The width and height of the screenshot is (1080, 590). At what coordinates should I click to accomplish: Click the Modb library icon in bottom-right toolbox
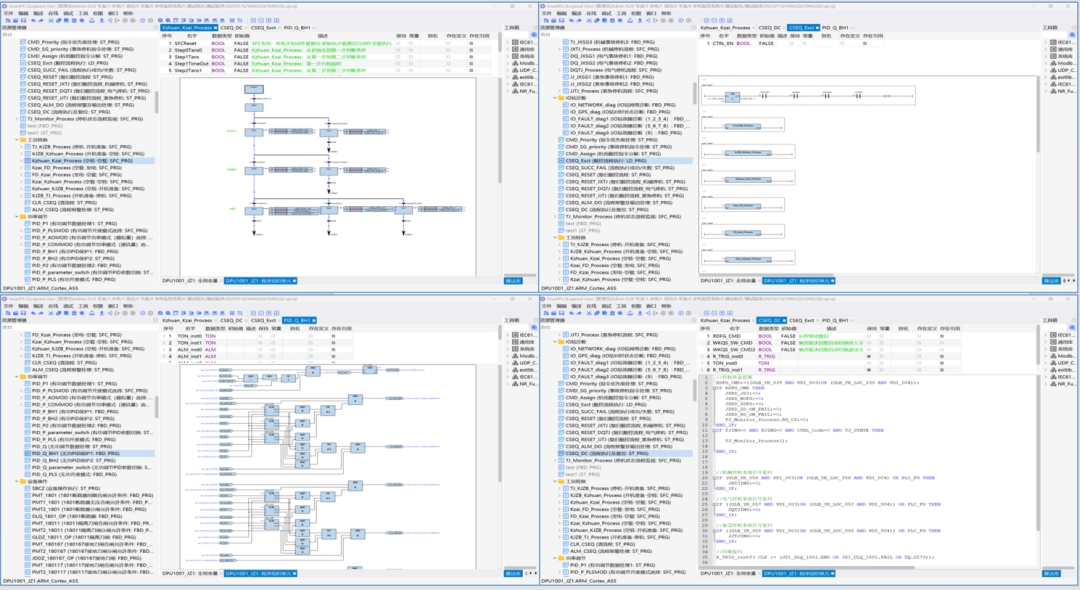click(1052, 355)
